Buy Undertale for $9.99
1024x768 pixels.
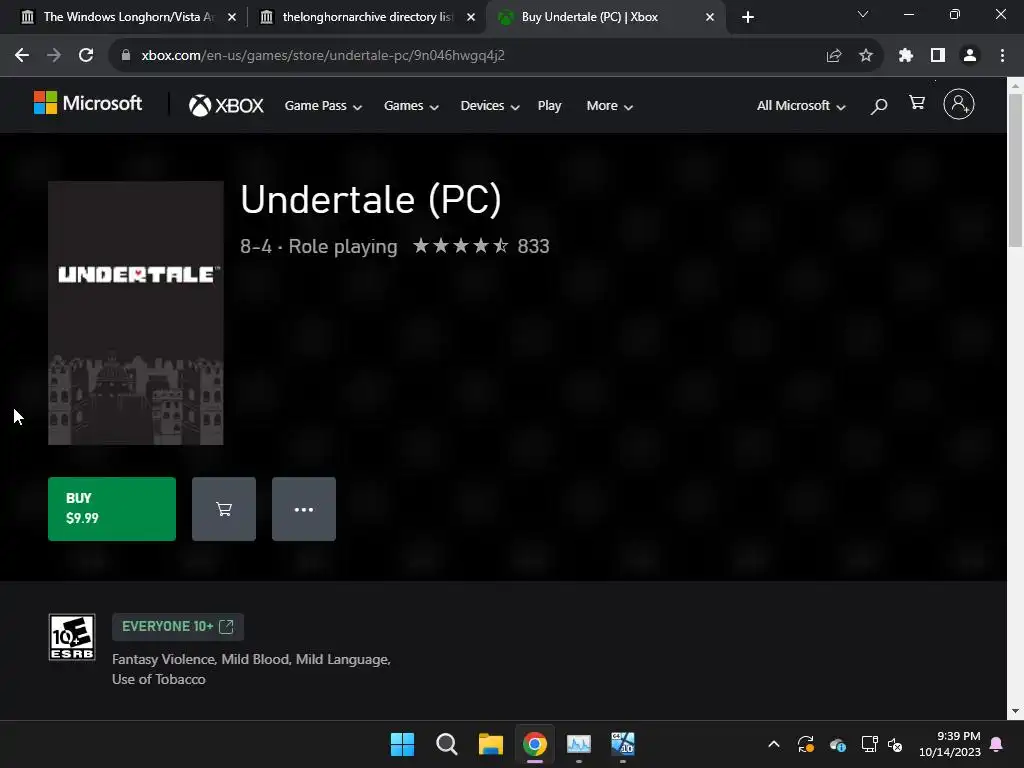112,509
